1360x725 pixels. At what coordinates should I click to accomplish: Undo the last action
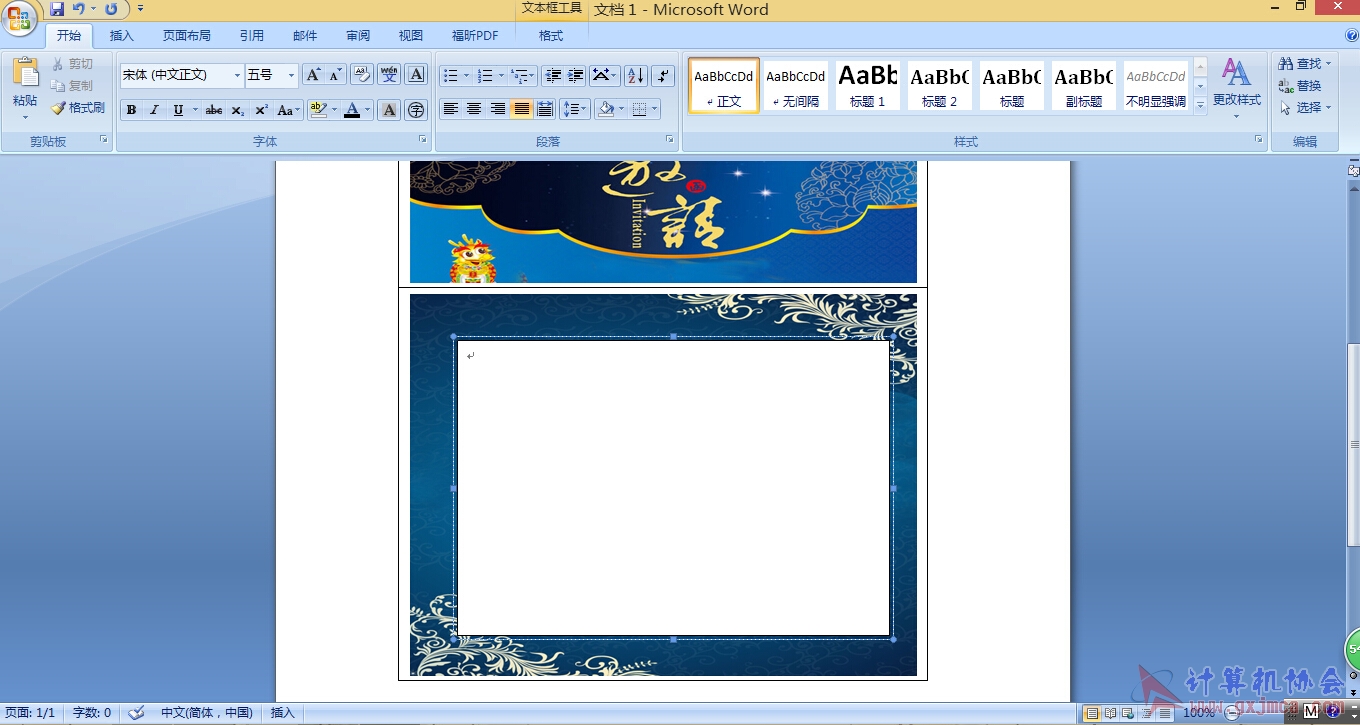click(x=79, y=9)
